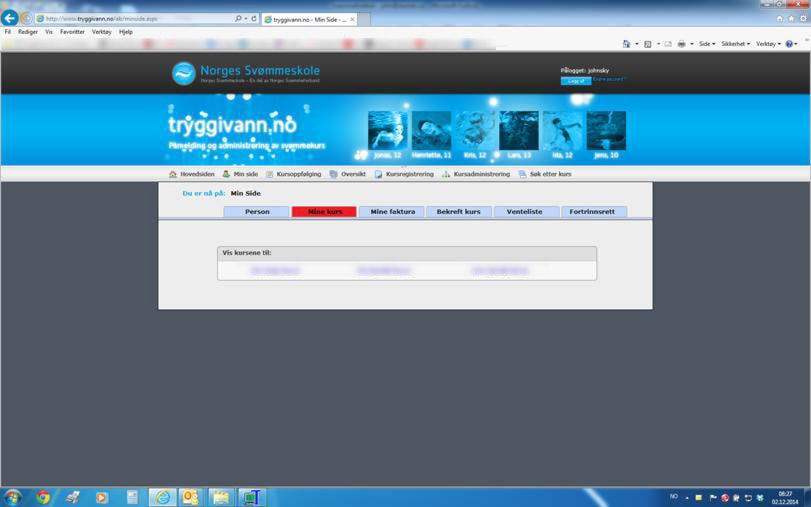Open the Side dropdown menu
Viewport: 811px width, 507px height.
tap(707, 44)
